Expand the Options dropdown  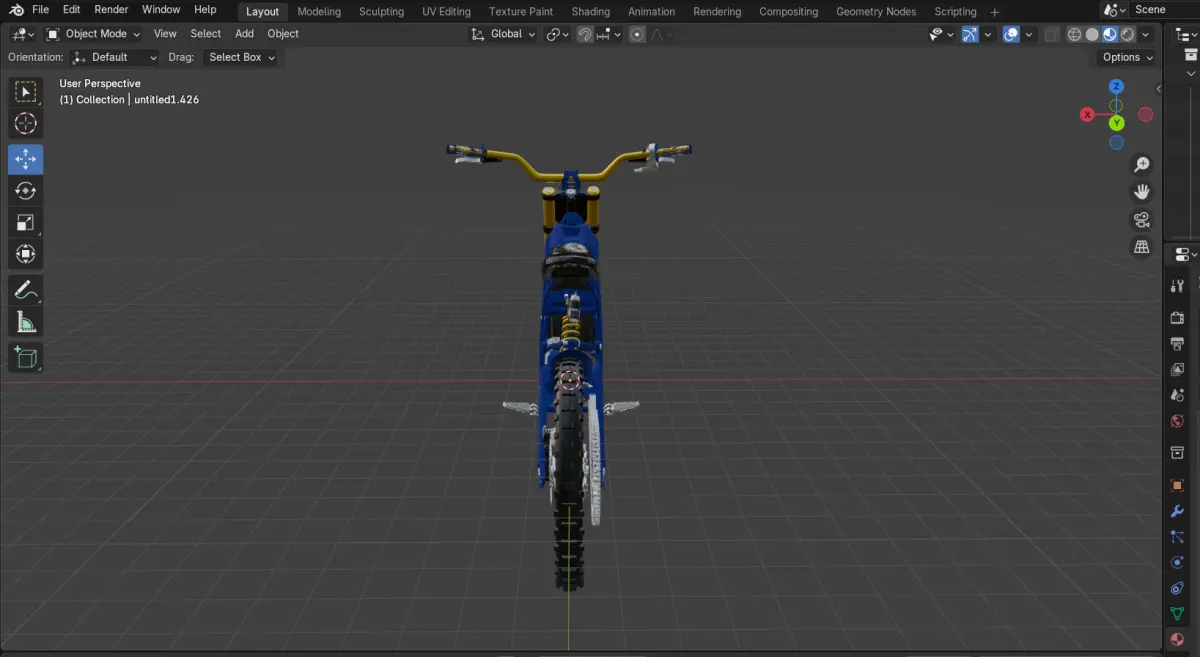pyautogui.click(x=1127, y=57)
